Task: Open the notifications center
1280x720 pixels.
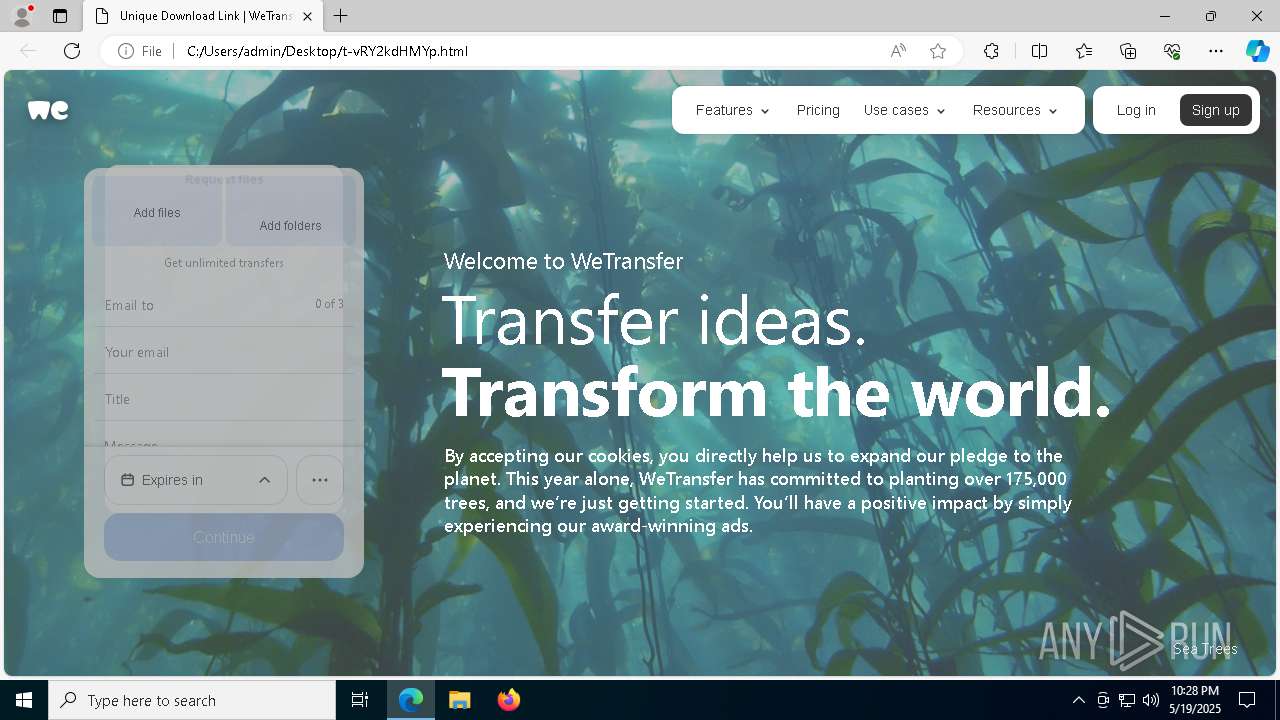Action: [1248, 700]
